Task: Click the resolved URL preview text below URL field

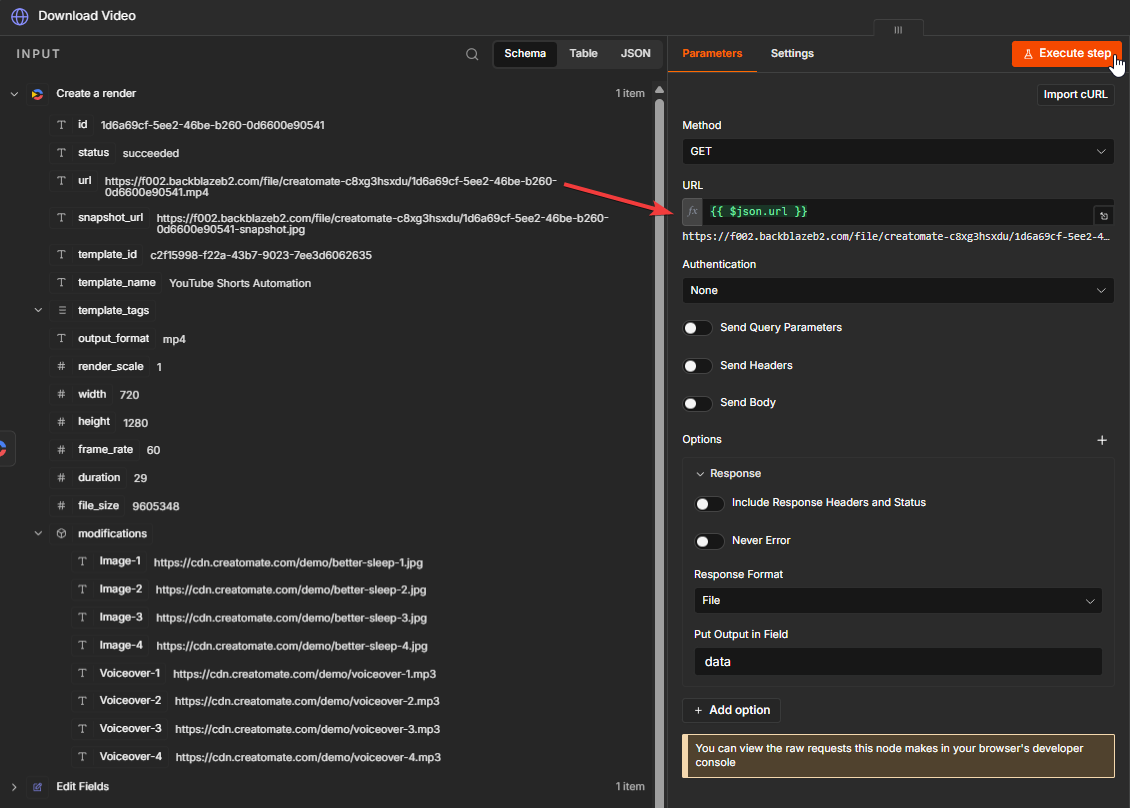Action: tap(896, 236)
